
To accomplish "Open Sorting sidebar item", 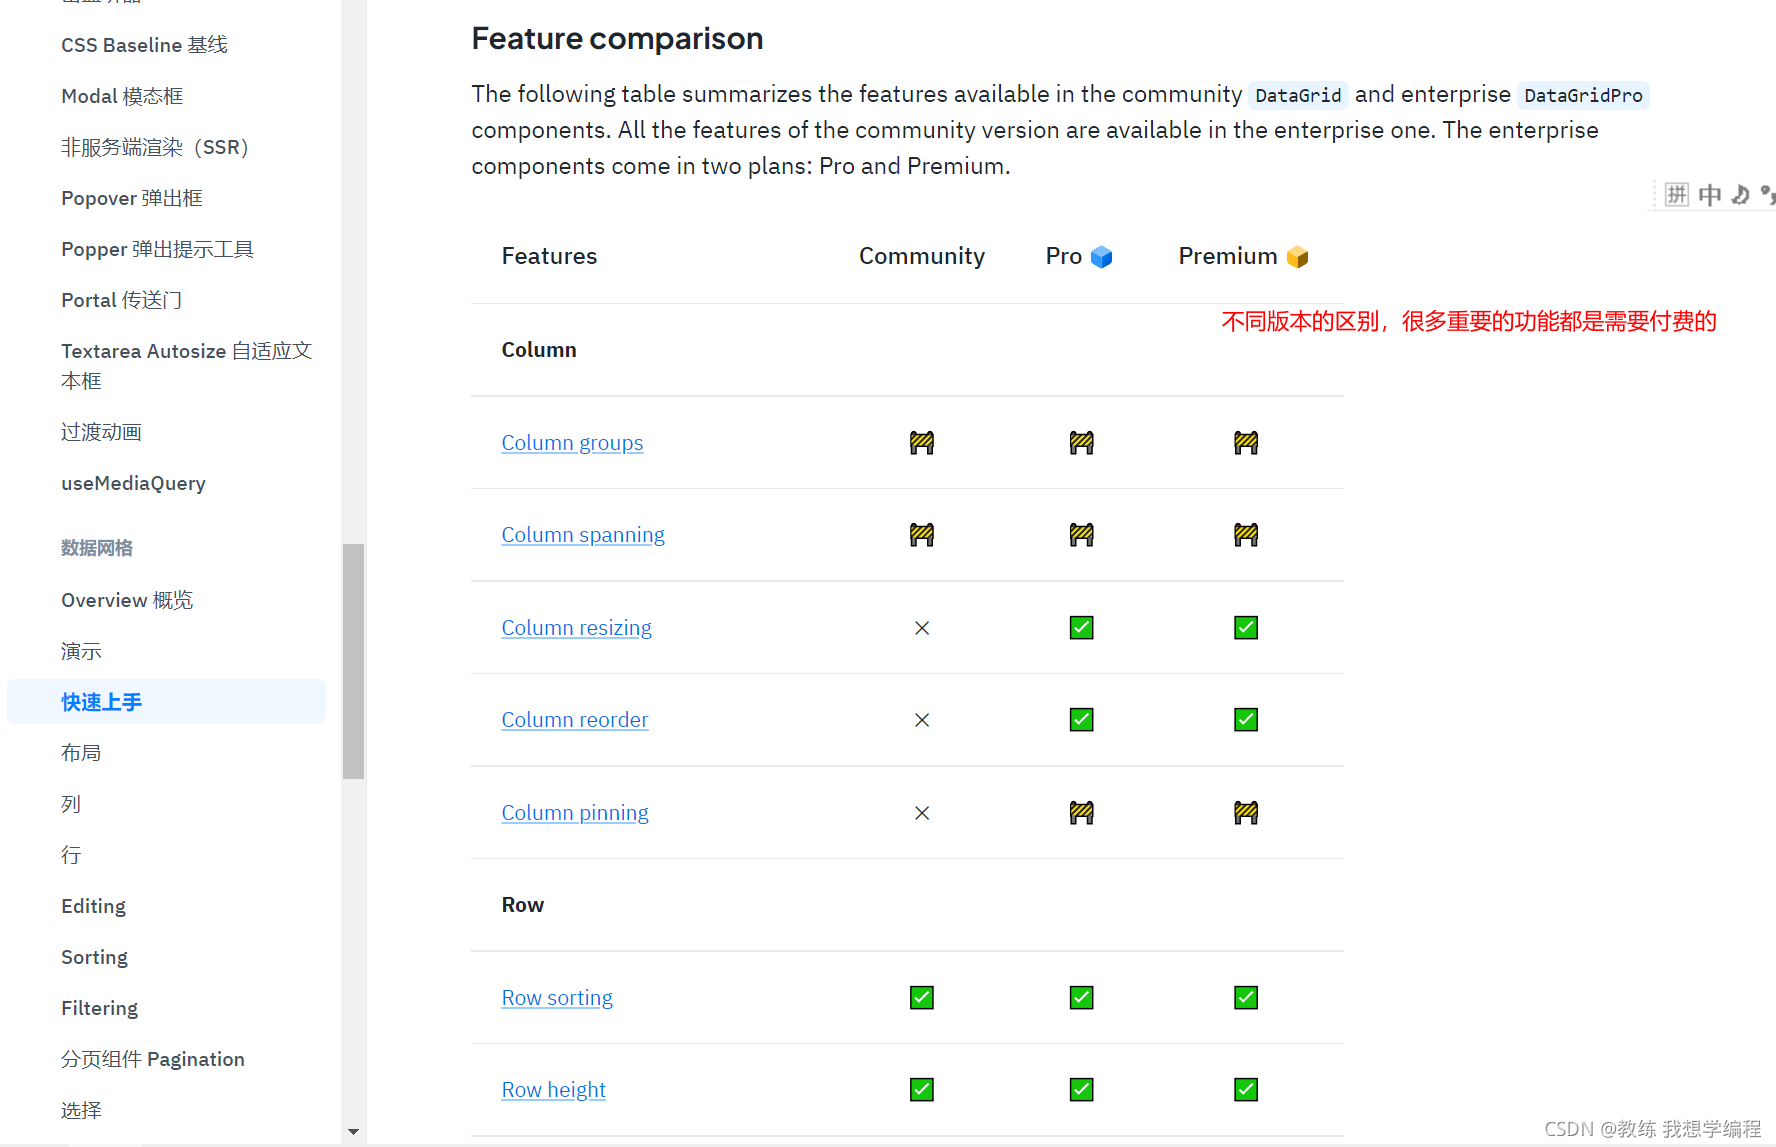I will [94, 957].
